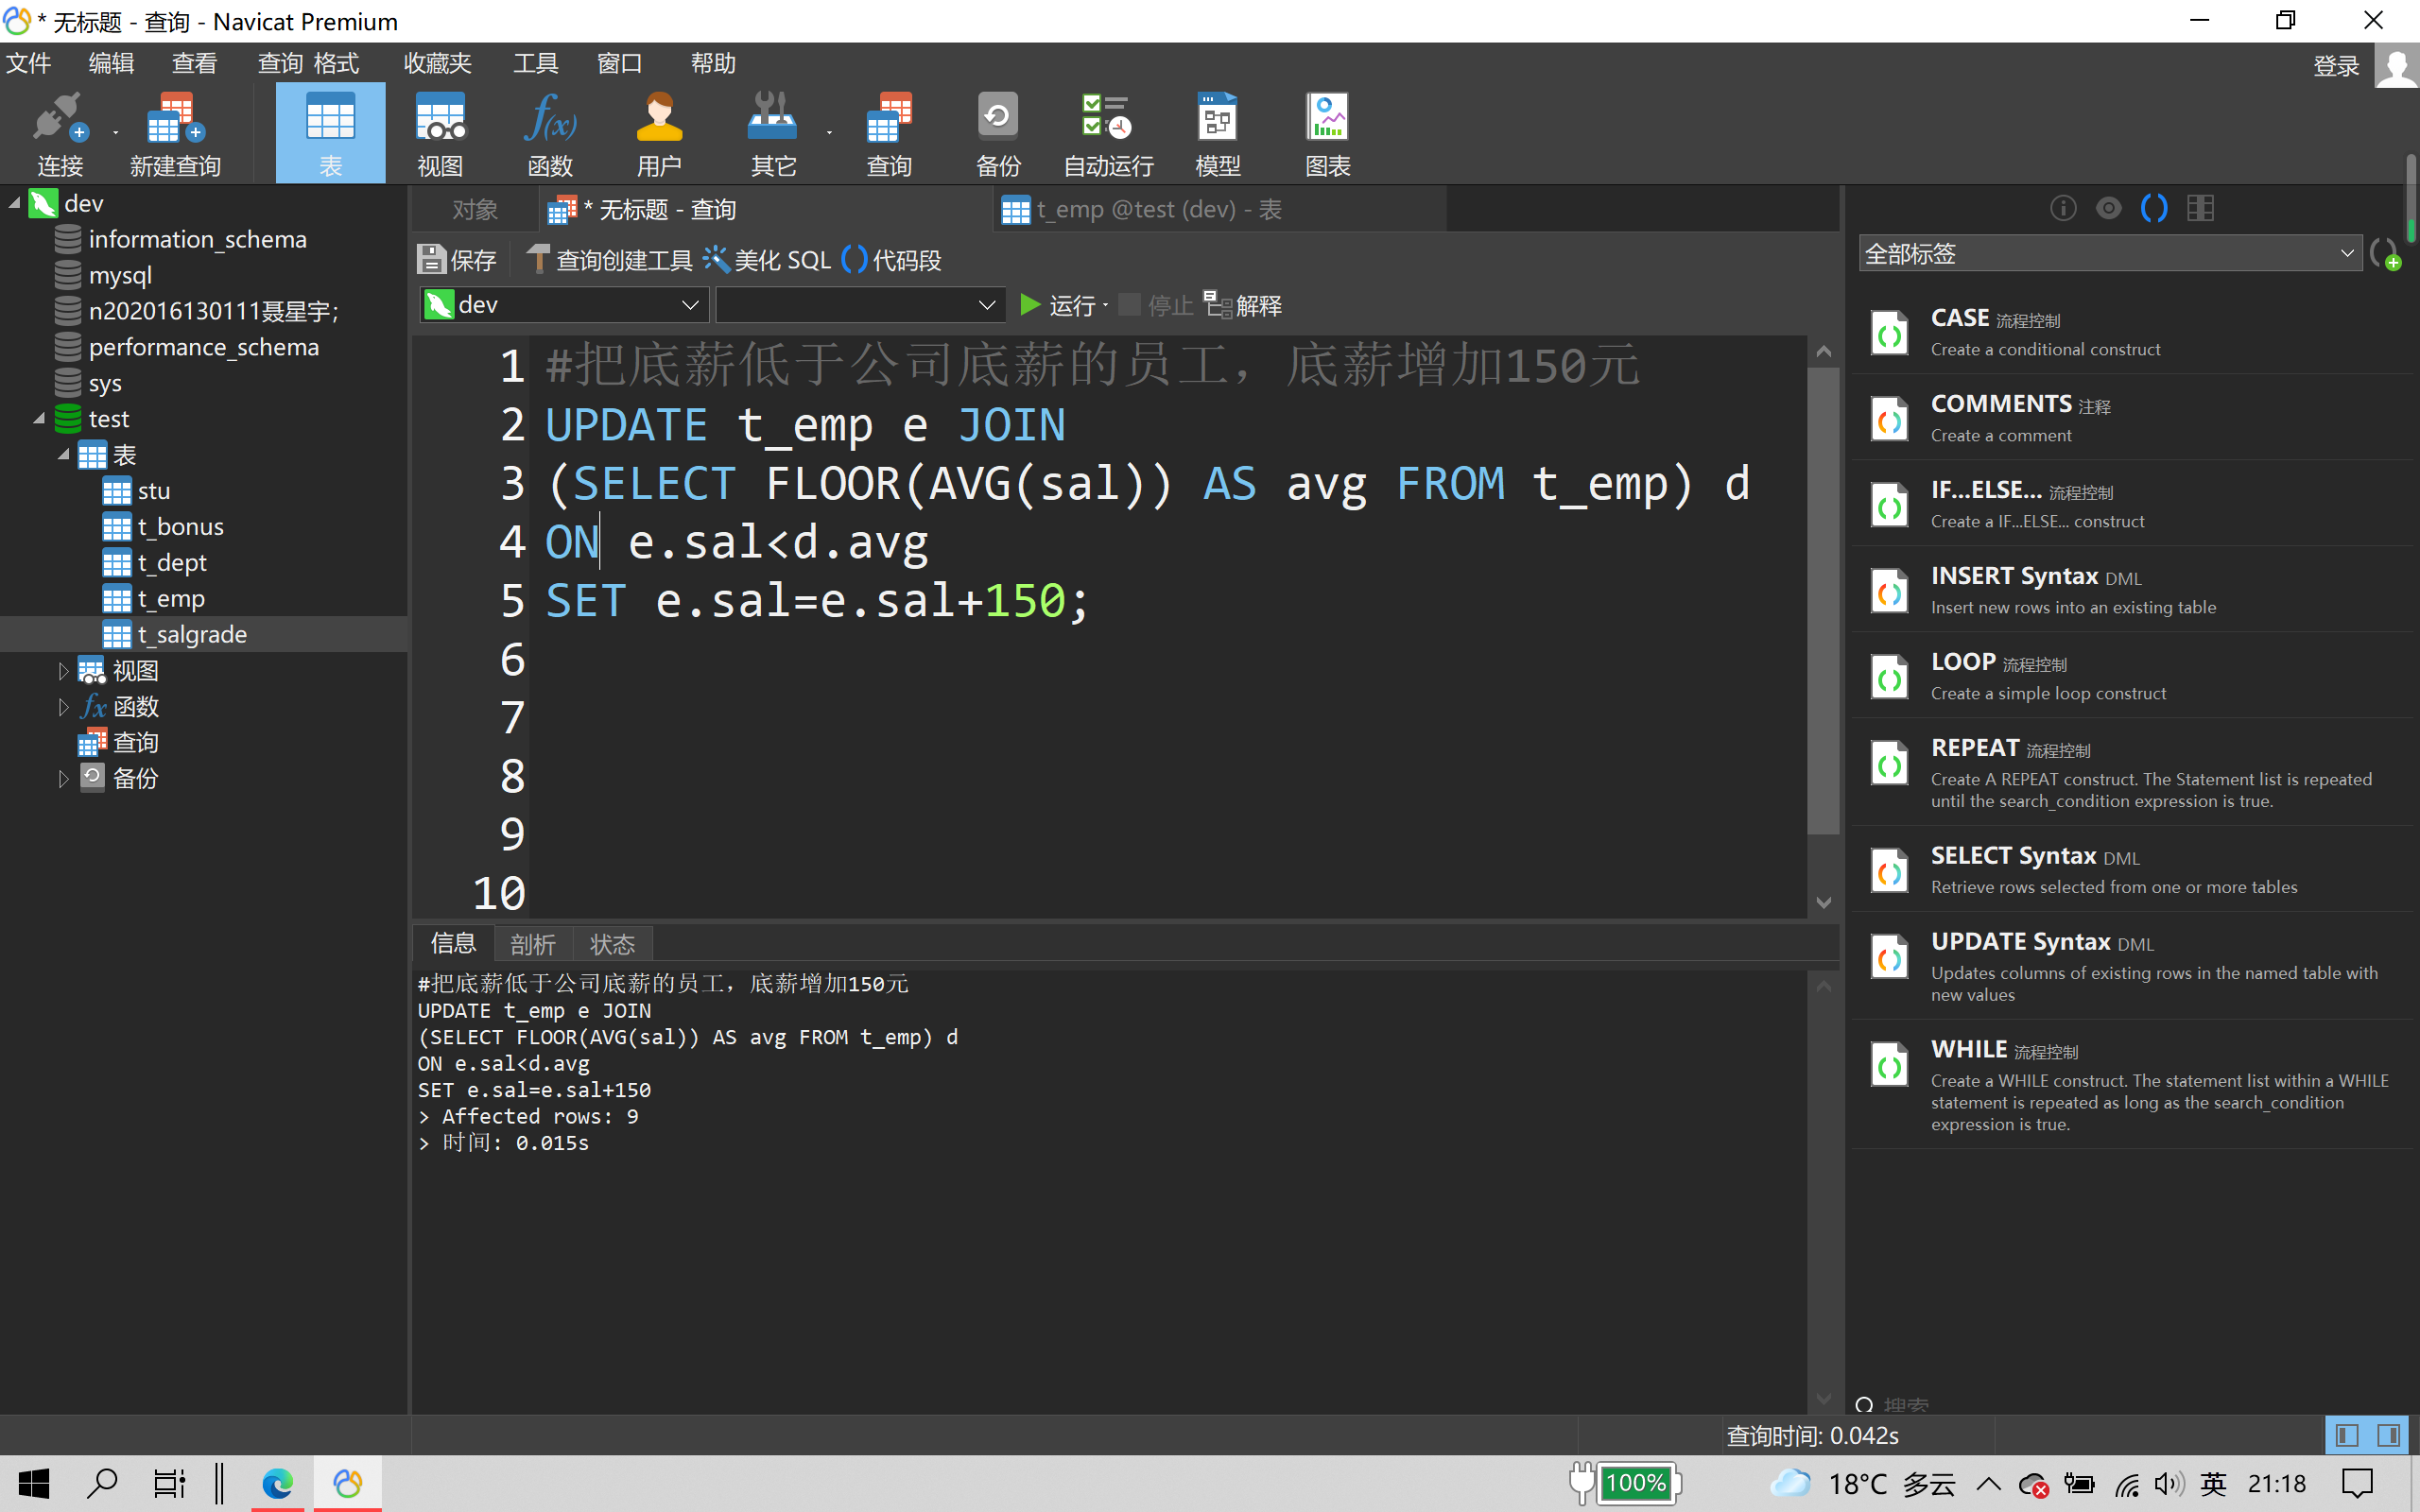Open the Backup (备份) toolbar icon
This screenshot has height=1512, width=2420.
coord(998,134)
